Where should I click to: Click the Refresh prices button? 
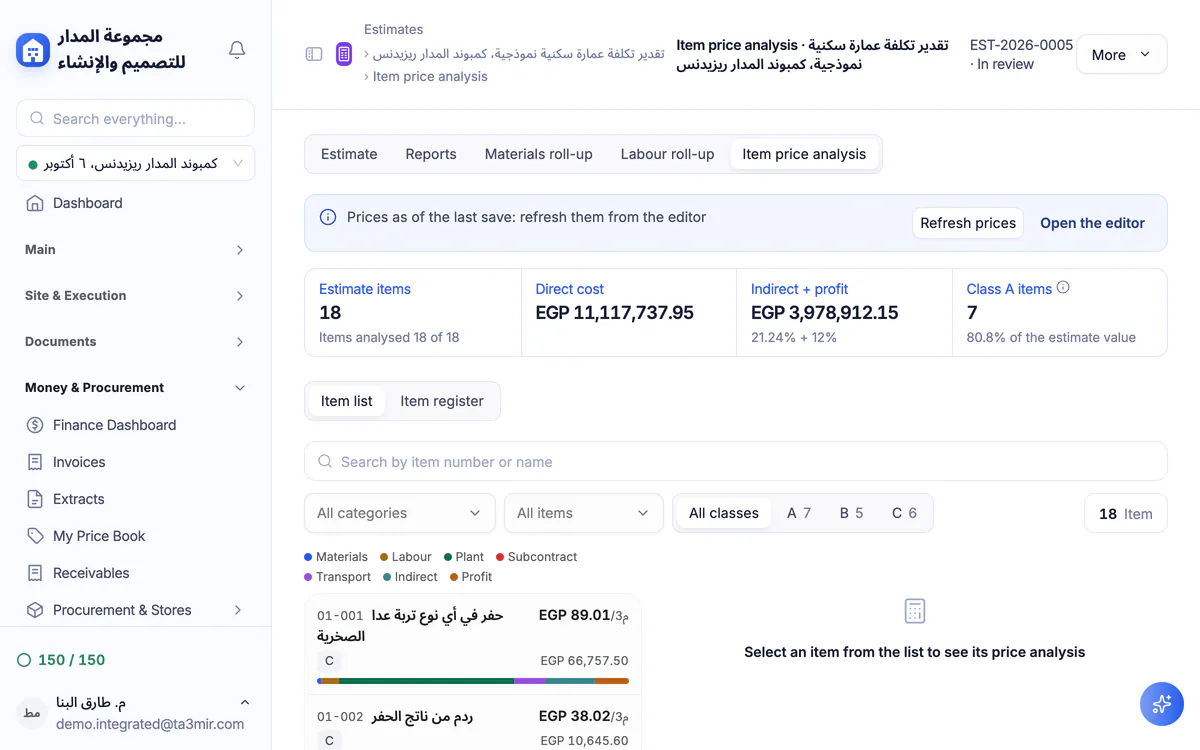[x=968, y=223]
